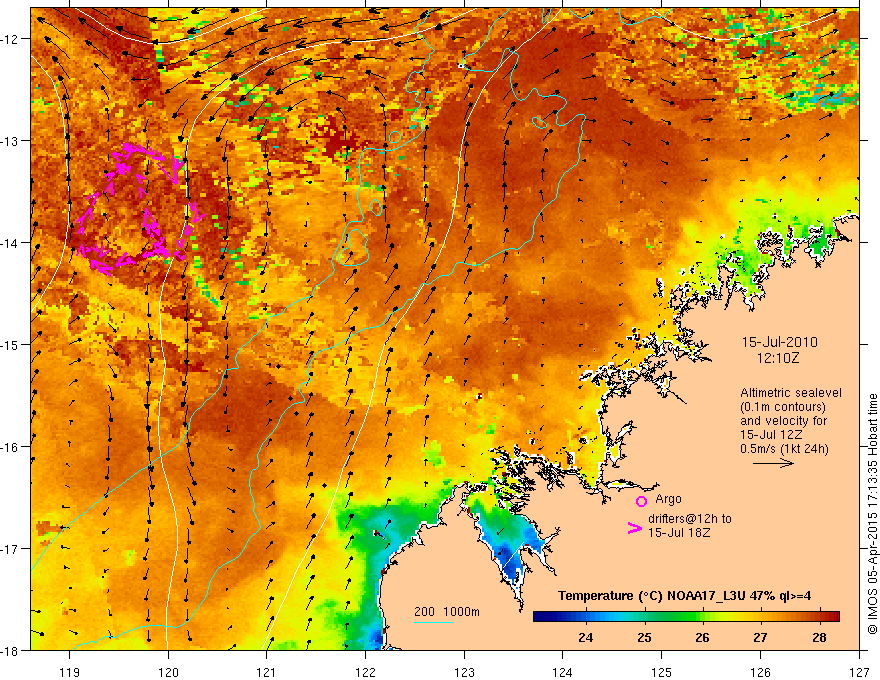
Task: Click the magenta drifter arrowhead legend symbol
Action: [x=635, y=528]
